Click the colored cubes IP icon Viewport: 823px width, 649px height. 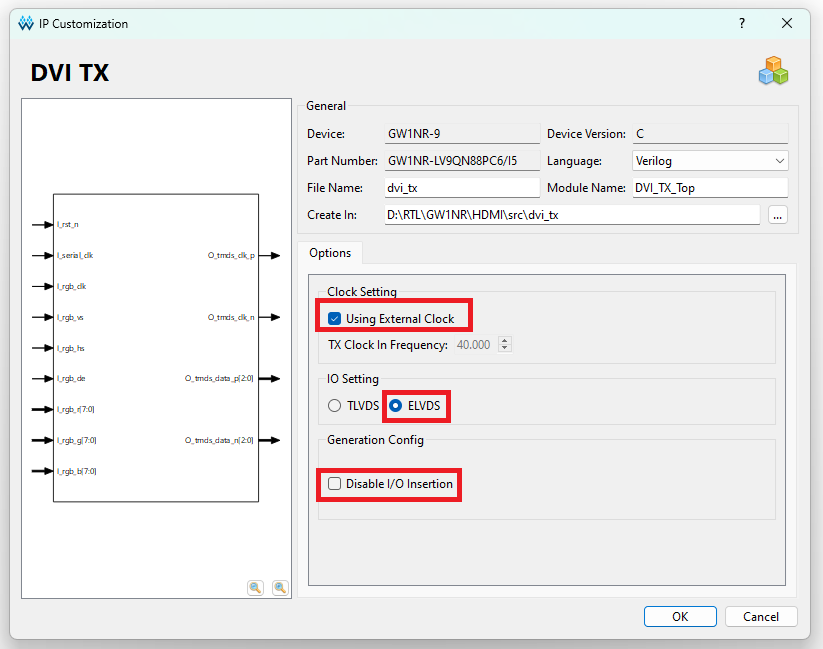click(x=773, y=71)
